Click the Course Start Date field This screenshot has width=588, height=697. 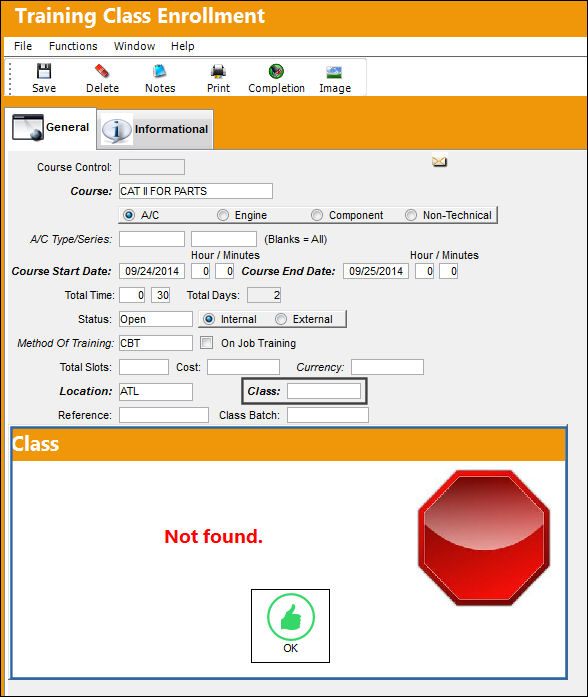click(x=152, y=271)
